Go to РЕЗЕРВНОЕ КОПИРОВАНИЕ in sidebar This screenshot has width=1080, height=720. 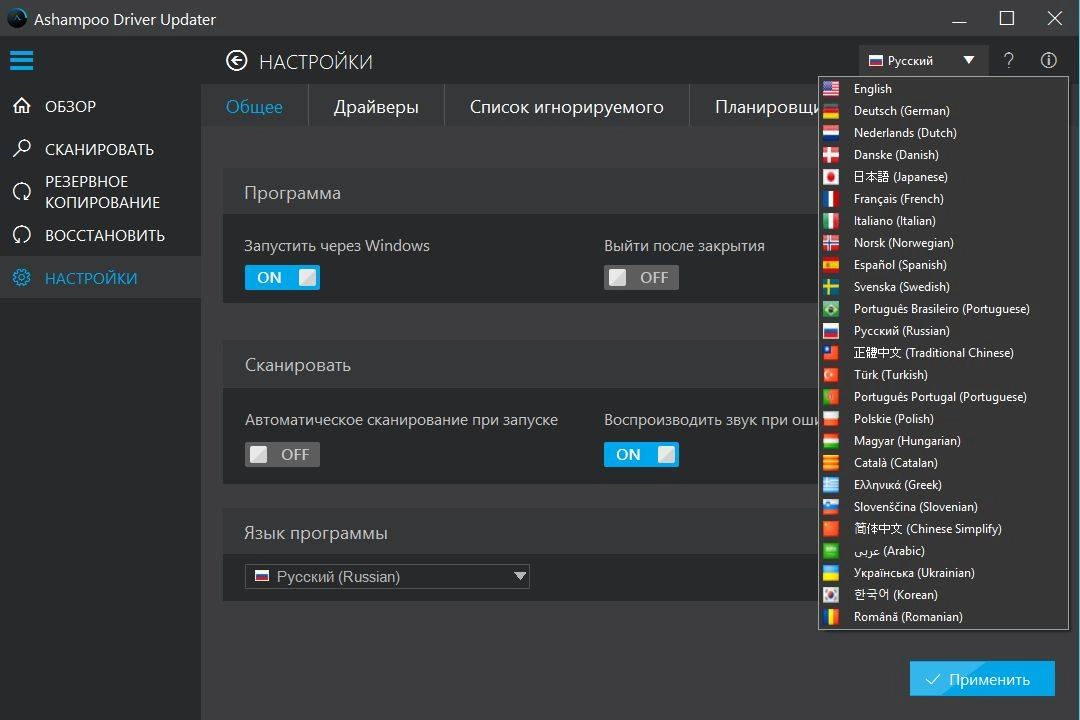pos(101,192)
